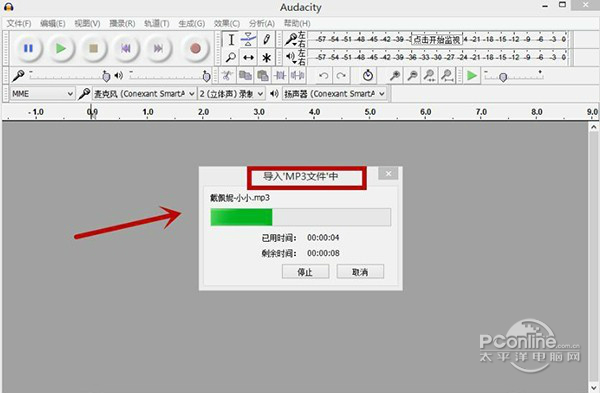The width and height of the screenshot is (600, 393).
Task: Click the Zoom Out icon
Action: tap(412, 75)
